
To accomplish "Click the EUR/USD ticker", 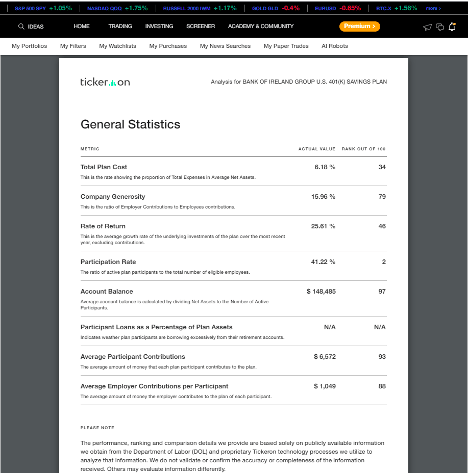I will click(338, 8).
